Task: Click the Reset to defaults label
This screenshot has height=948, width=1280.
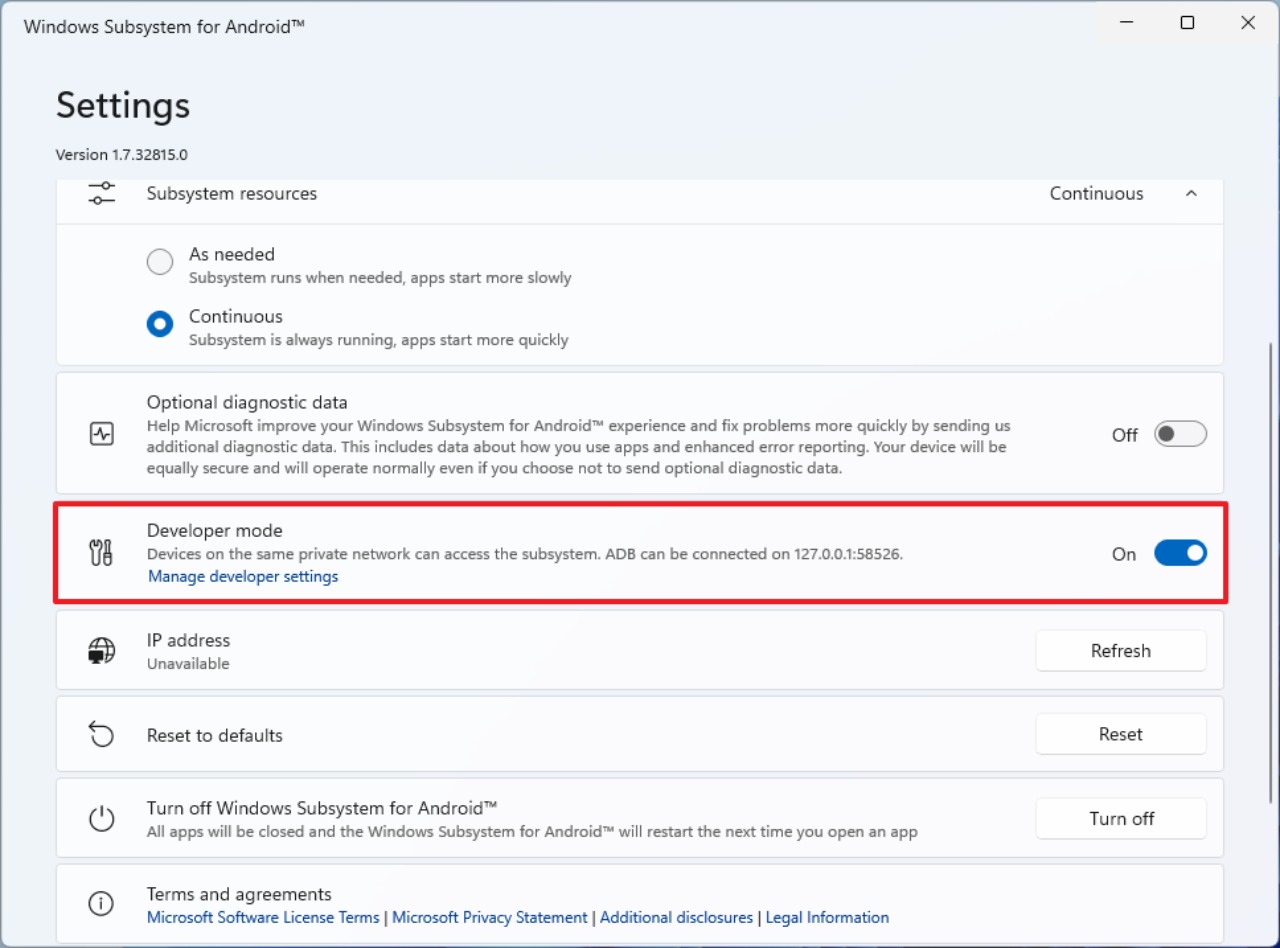Action: coord(215,736)
